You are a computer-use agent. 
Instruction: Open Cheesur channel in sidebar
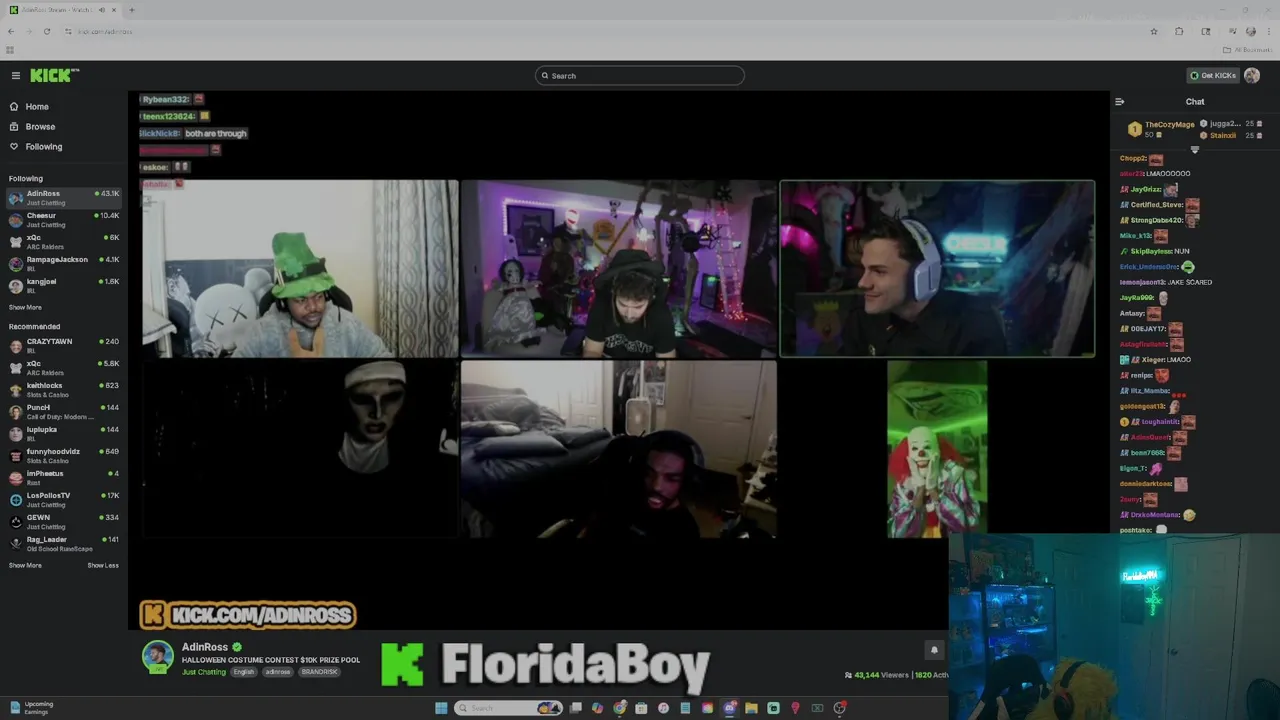pos(64,220)
